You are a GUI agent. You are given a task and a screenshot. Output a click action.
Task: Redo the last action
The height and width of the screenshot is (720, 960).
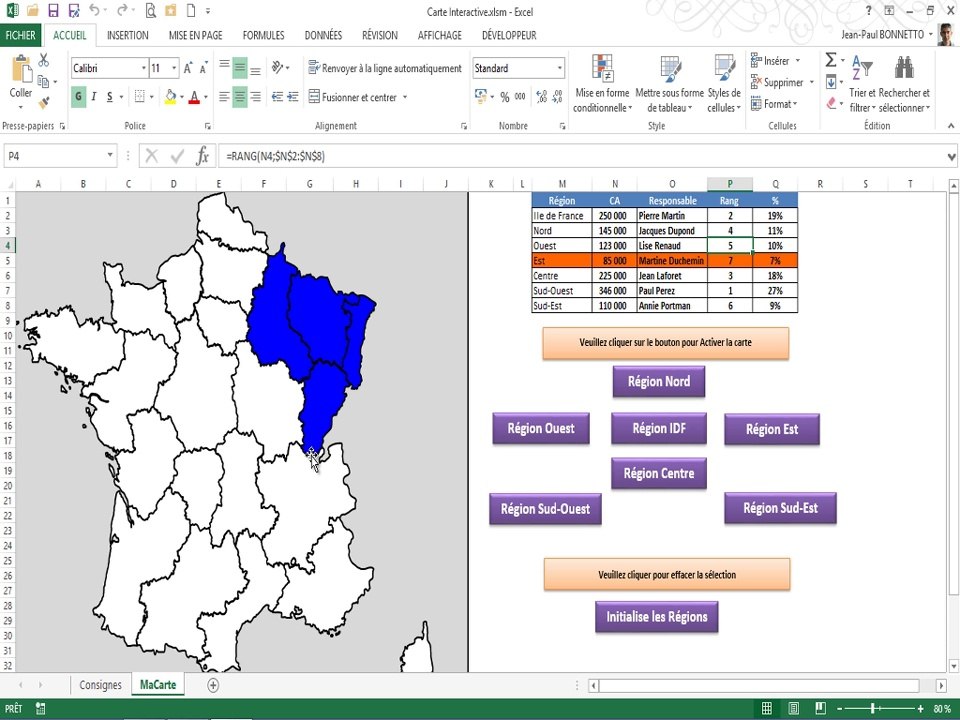click(x=122, y=10)
